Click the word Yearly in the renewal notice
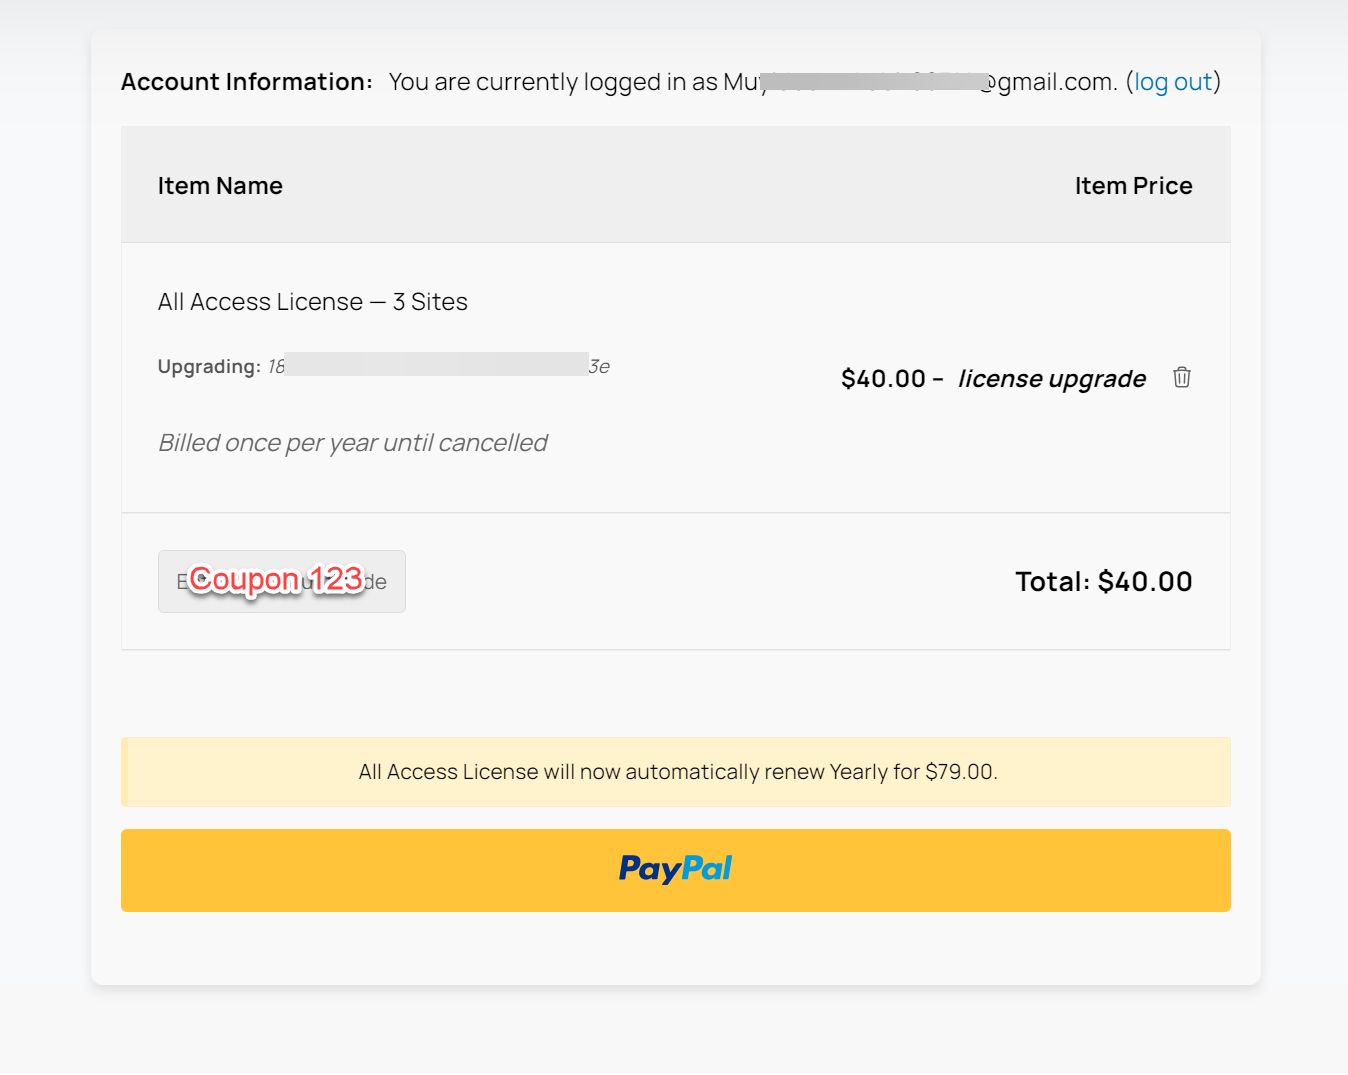Viewport: 1348px width, 1075px height. (858, 772)
